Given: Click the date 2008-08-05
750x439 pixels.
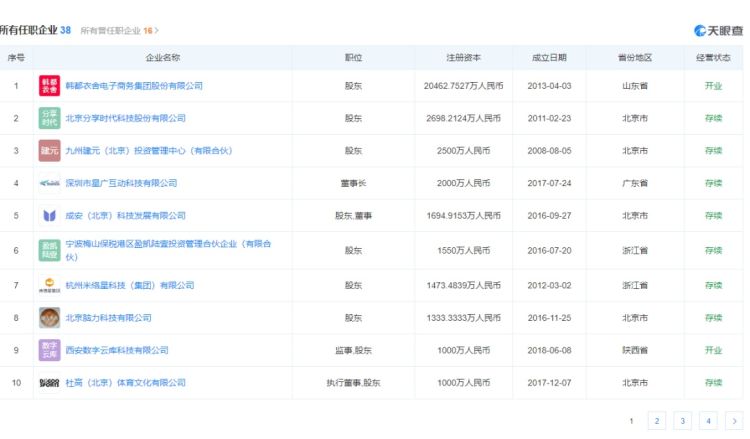Looking at the screenshot, I should 549,151.
